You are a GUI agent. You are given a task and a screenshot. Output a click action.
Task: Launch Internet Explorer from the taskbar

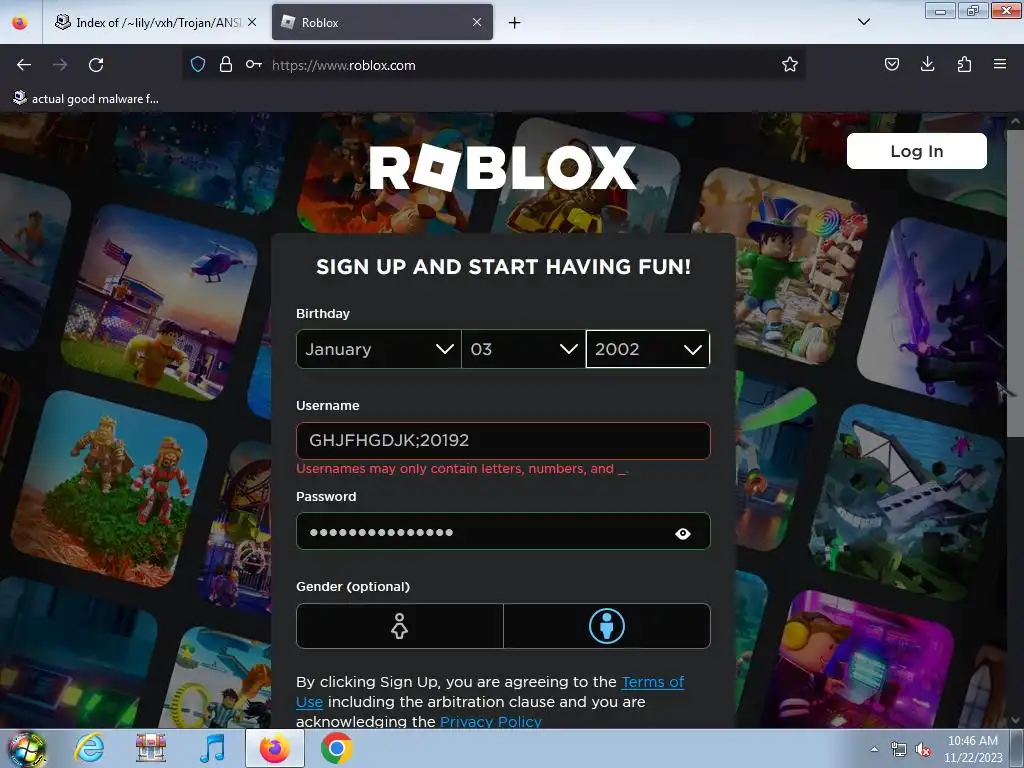click(89, 749)
